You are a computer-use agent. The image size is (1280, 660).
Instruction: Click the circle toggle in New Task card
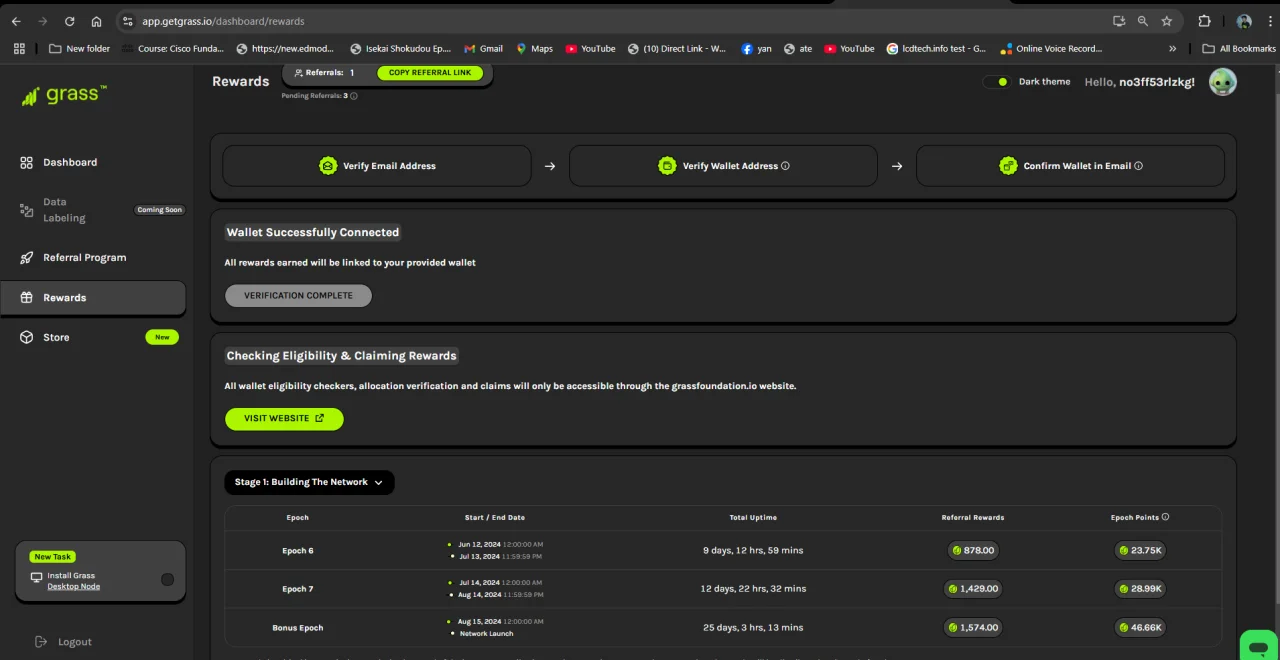(167, 579)
